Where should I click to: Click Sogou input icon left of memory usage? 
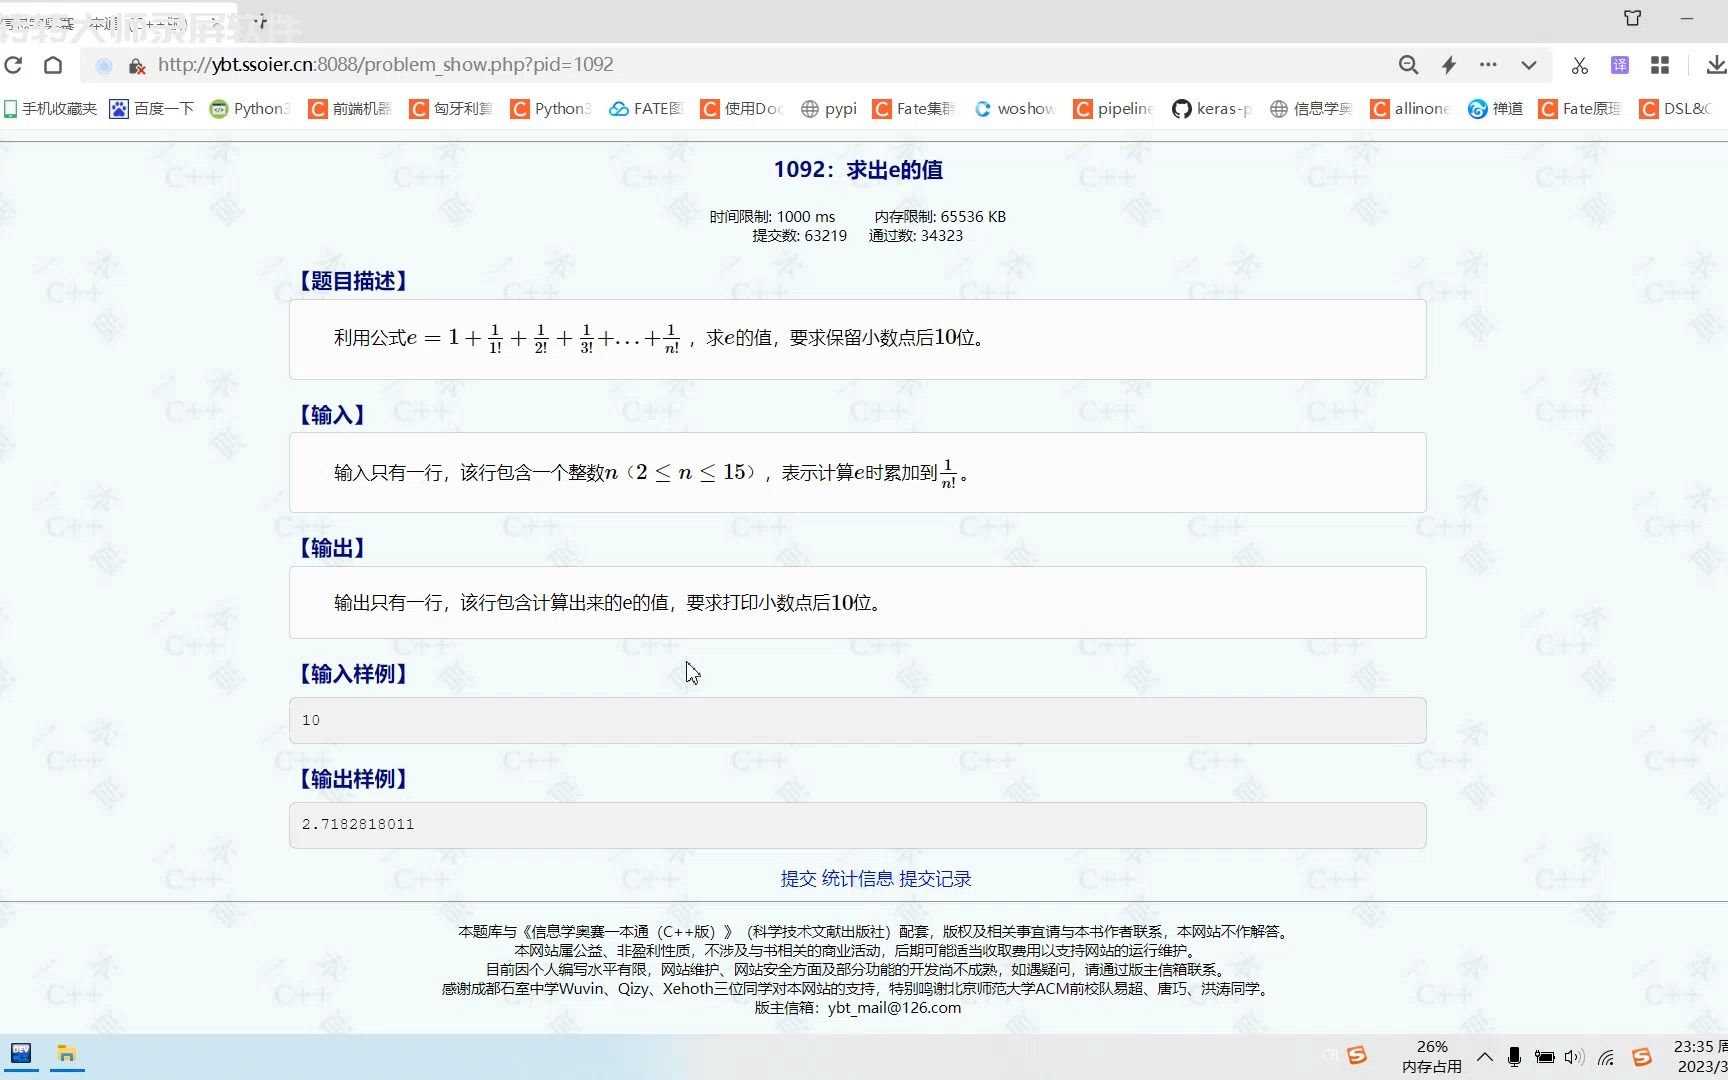[1357, 1056]
